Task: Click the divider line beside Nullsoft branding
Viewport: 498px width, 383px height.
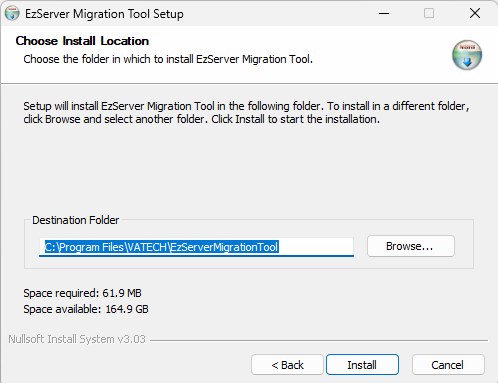Action: pos(319,340)
